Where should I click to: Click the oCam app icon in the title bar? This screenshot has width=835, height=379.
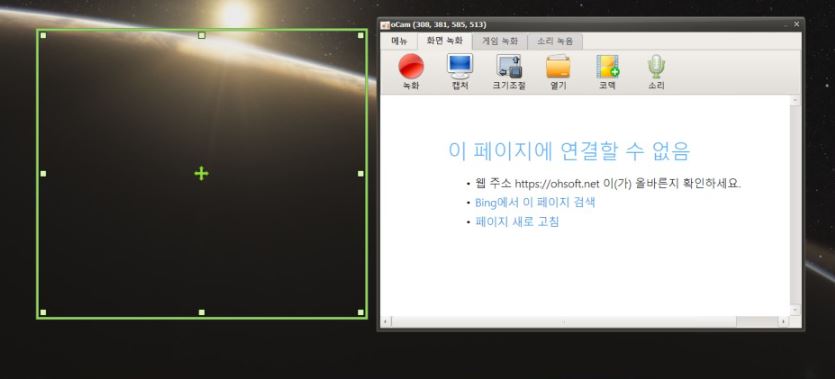coord(385,25)
